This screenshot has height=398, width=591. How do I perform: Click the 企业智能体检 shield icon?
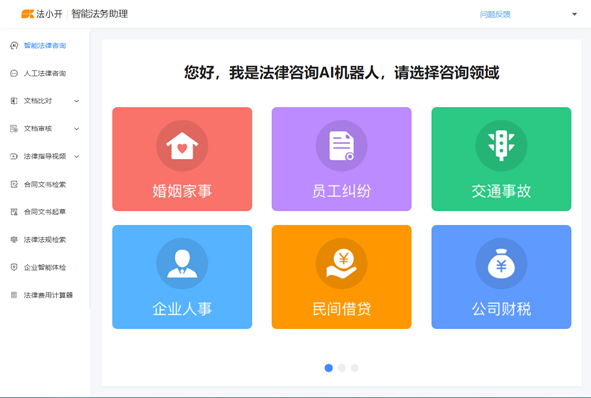coord(14,267)
